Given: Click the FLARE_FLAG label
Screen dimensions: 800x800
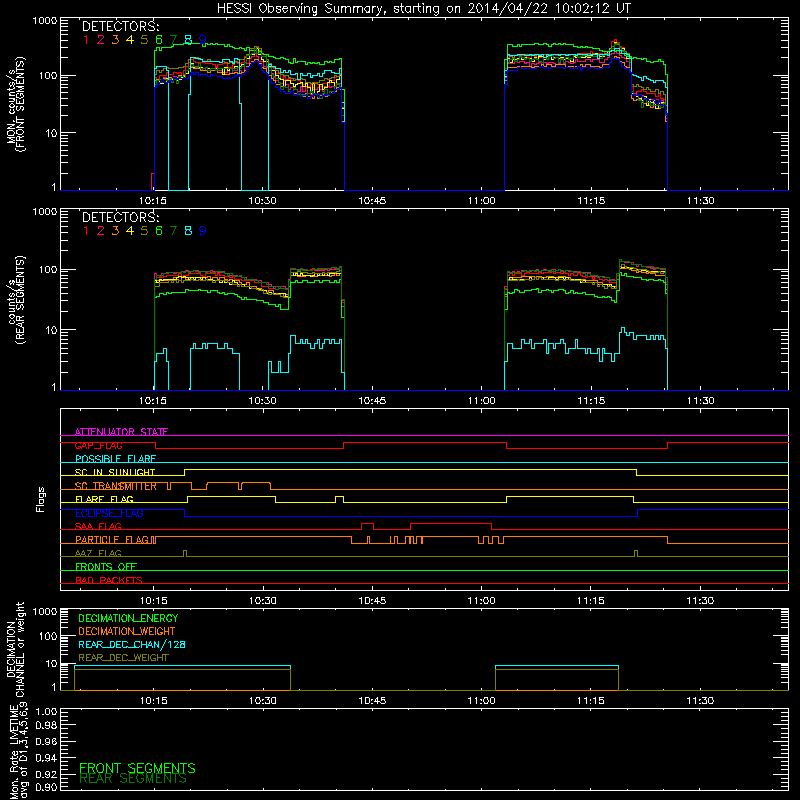Looking at the screenshot, I should coord(104,499).
